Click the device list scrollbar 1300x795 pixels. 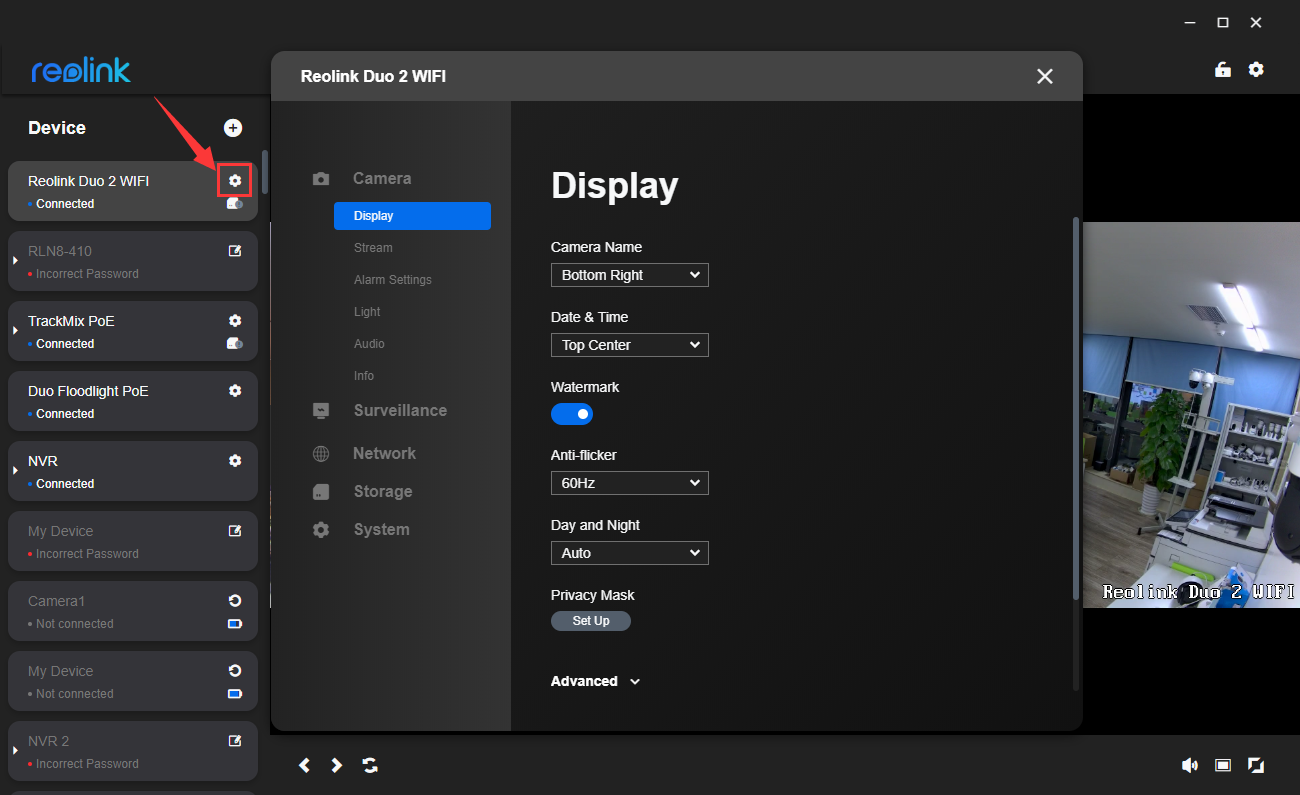click(x=265, y=172)
